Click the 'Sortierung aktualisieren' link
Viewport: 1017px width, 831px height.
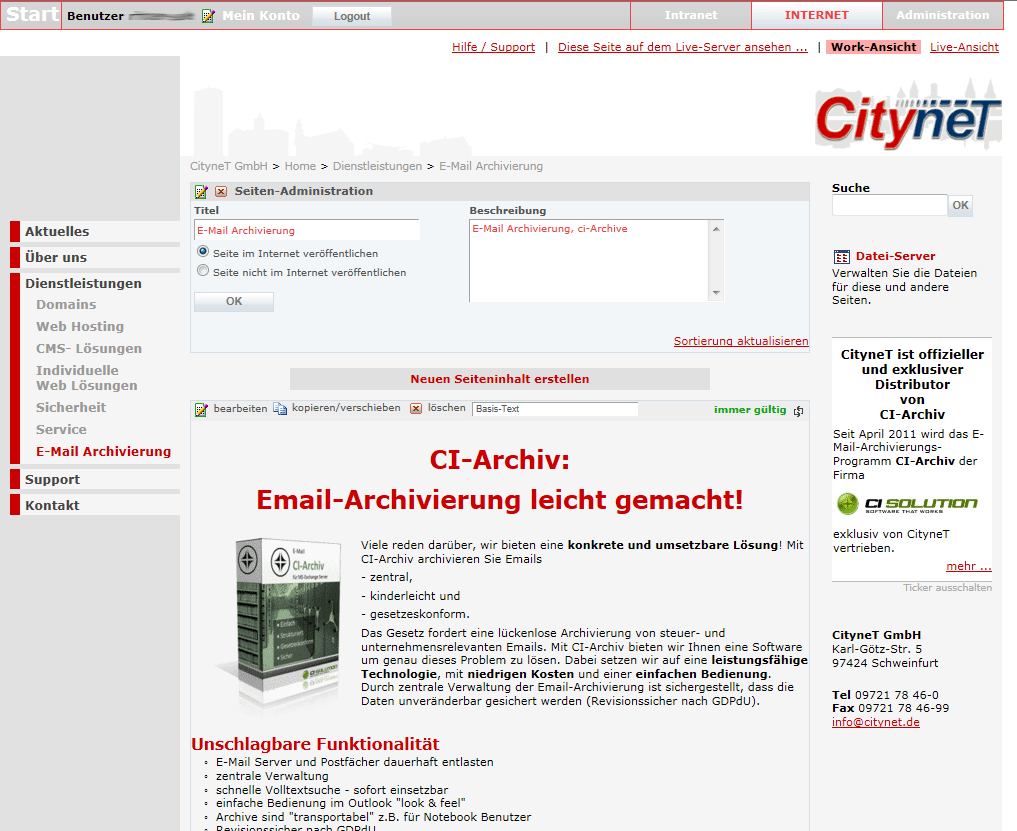click(x=741, y=341)
